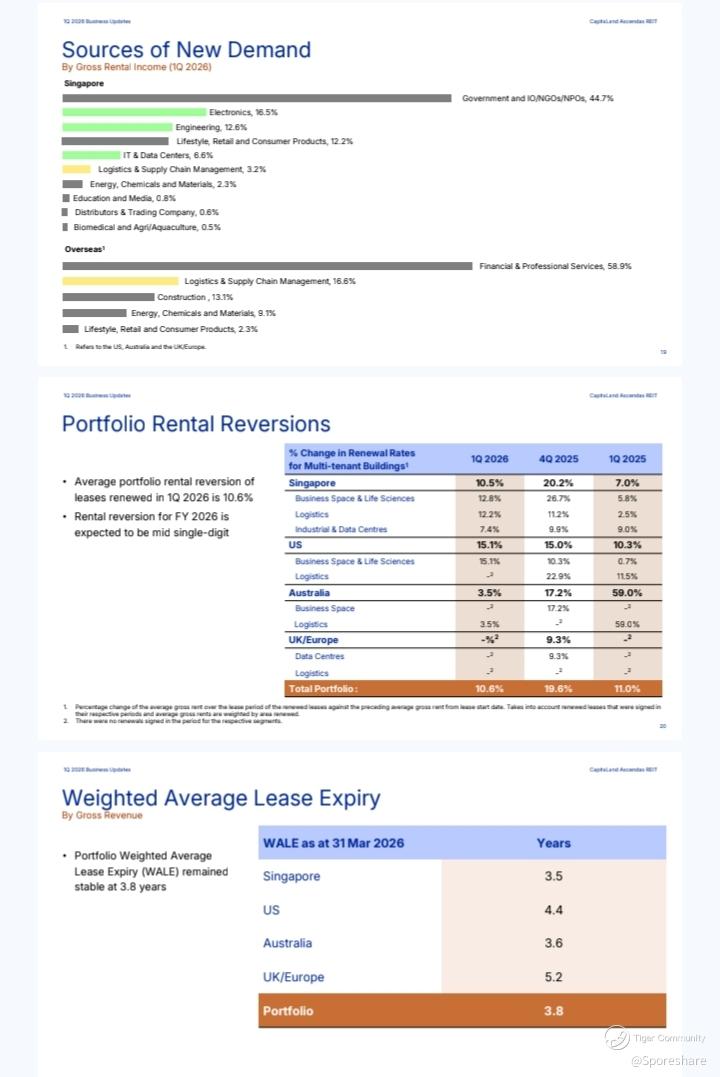Click the yellow Overseas Logistics & Supply Chain bar
This screenshot has height=1077, width=720.
click(x=120, y=281)
